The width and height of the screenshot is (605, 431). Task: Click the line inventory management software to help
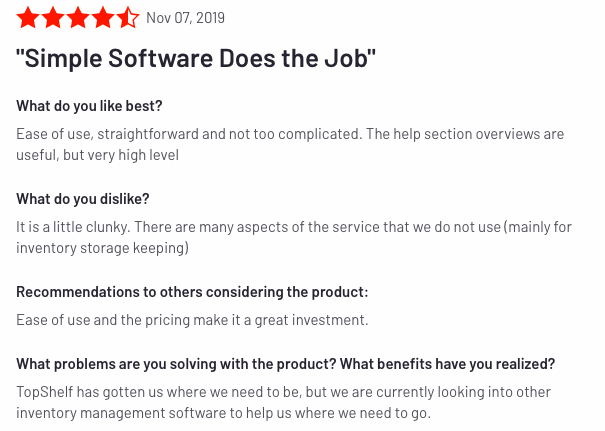223,413
